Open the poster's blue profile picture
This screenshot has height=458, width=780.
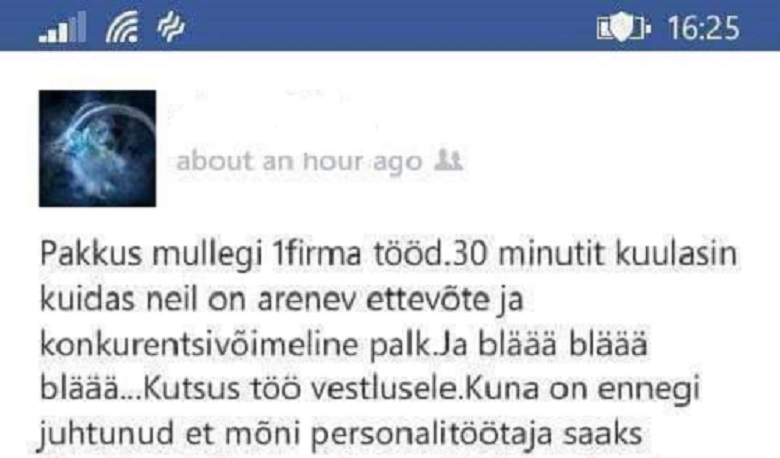[x=98, y=148]
